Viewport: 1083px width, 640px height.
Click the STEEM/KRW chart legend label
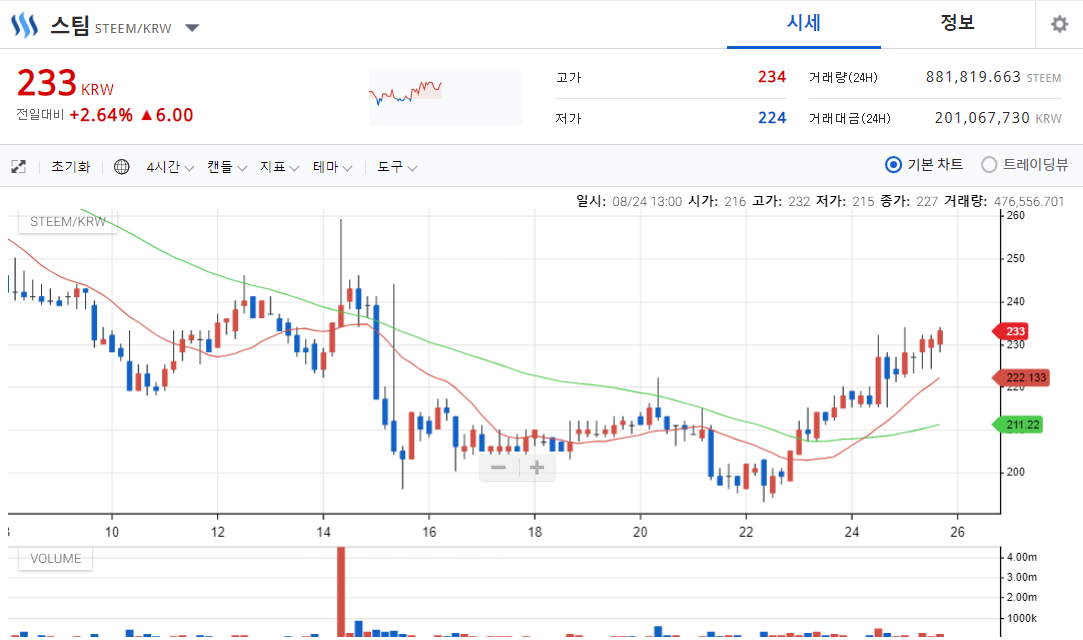(x=68, y=222)
